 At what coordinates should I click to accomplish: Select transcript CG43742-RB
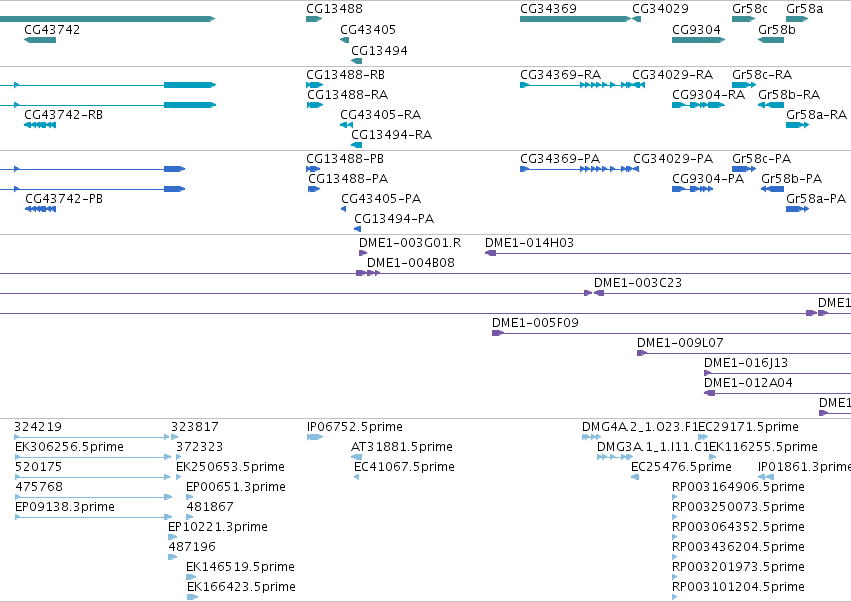click(63, 115)
